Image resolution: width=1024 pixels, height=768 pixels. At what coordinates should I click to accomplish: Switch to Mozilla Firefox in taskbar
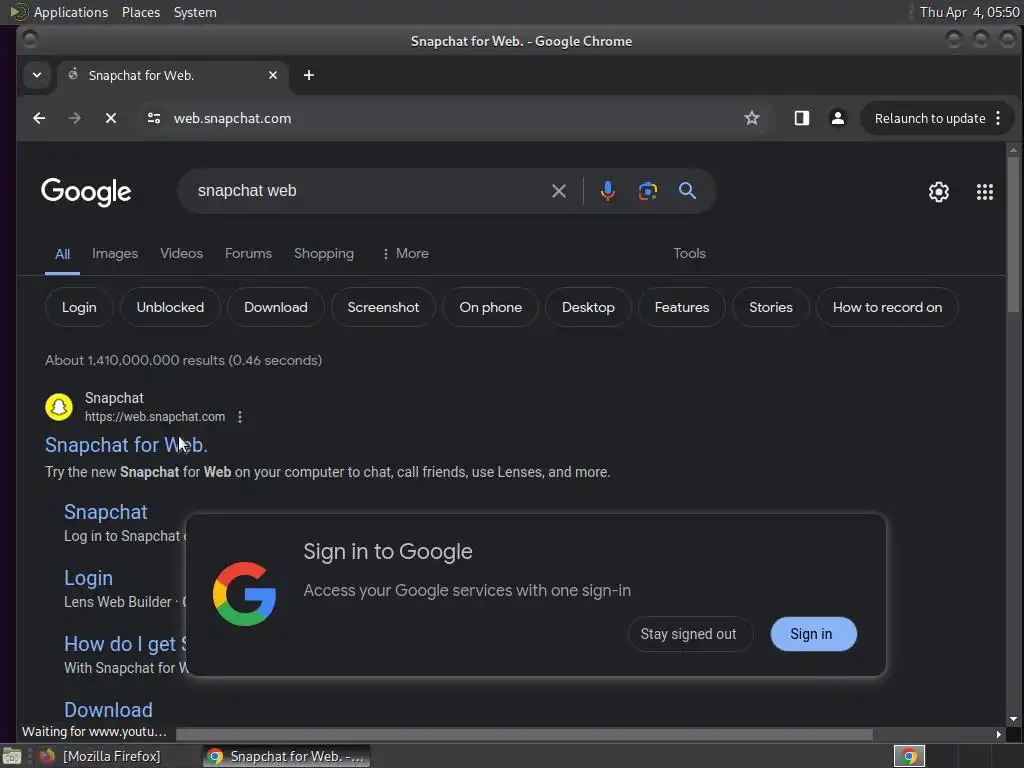point(100,756)
